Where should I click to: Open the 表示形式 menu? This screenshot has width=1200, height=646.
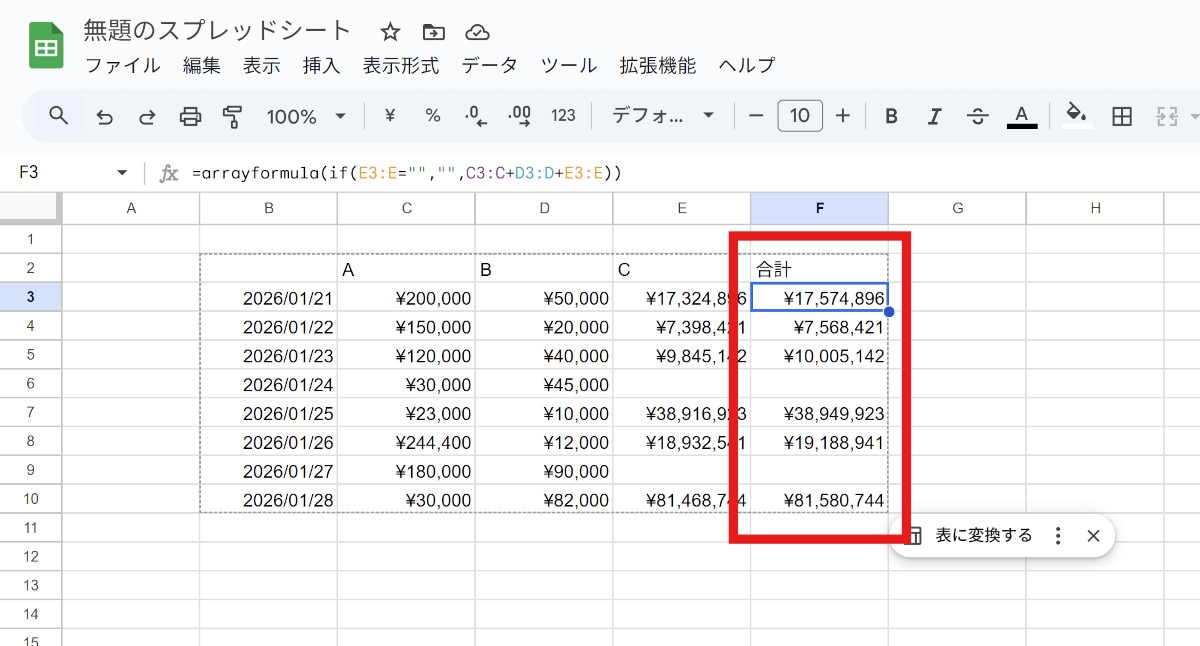pyautogui.click(x=400, y=66)
